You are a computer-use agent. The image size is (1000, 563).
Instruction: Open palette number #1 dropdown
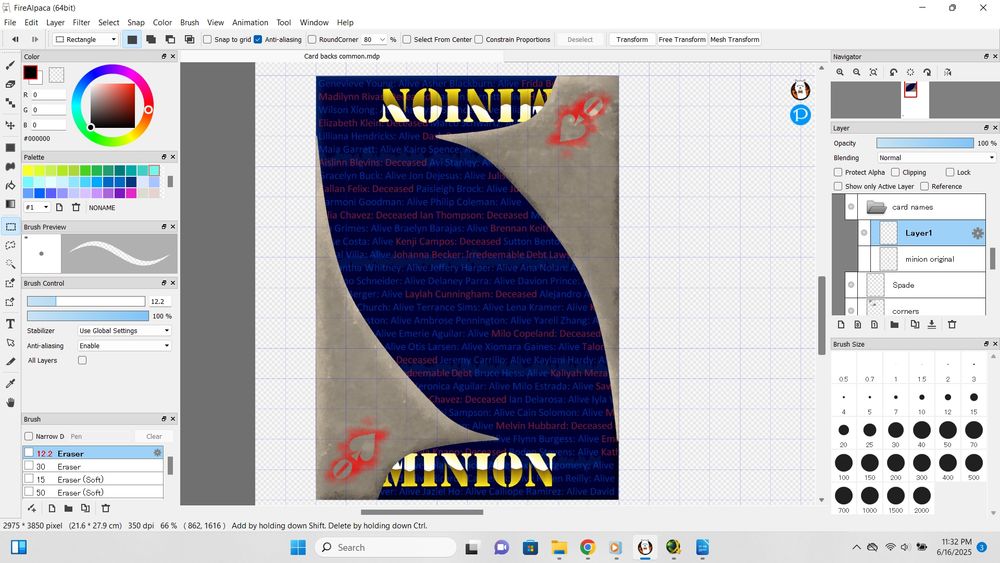point(37,207)
